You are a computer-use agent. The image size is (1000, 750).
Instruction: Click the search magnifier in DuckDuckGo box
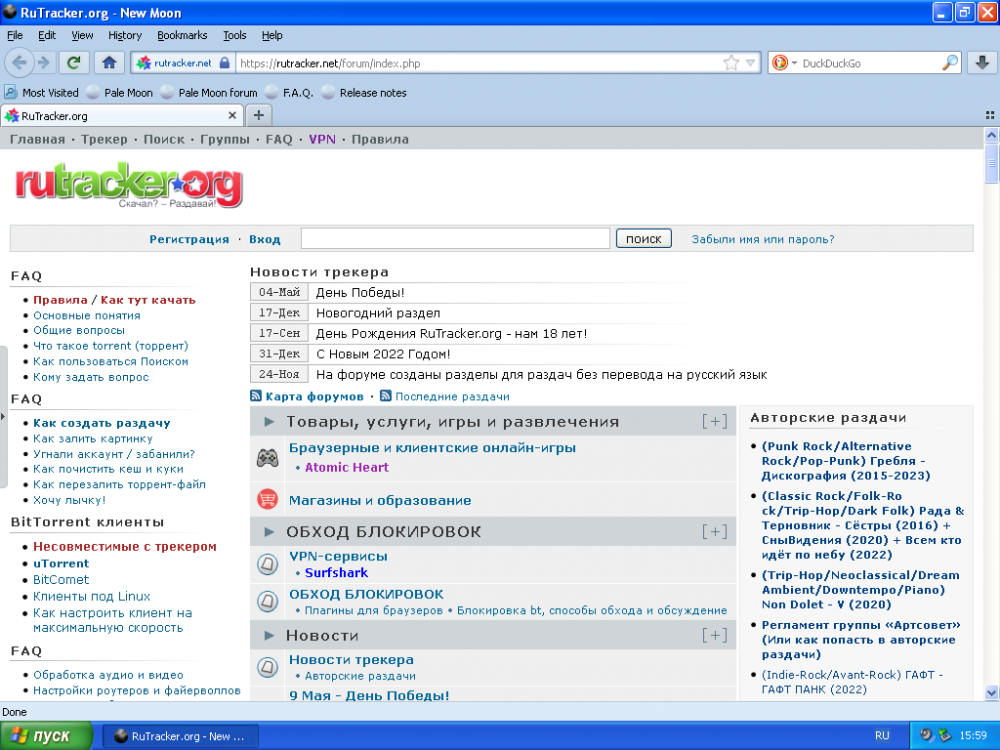pyautogui.click(x=949, y=63)
